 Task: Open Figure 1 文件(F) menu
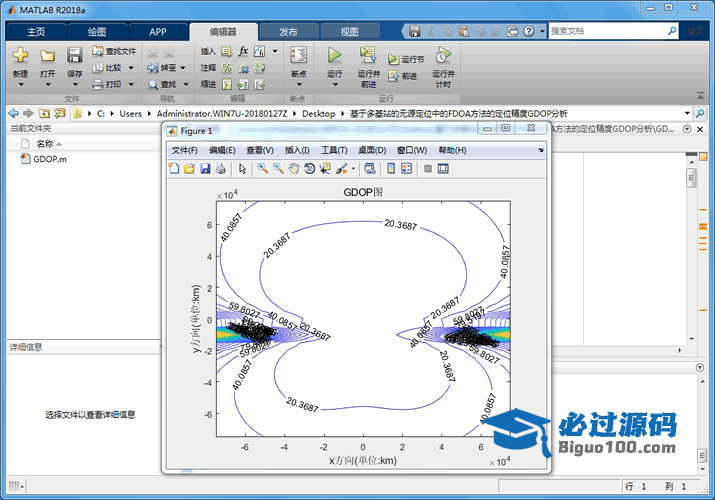coord(184,150)
